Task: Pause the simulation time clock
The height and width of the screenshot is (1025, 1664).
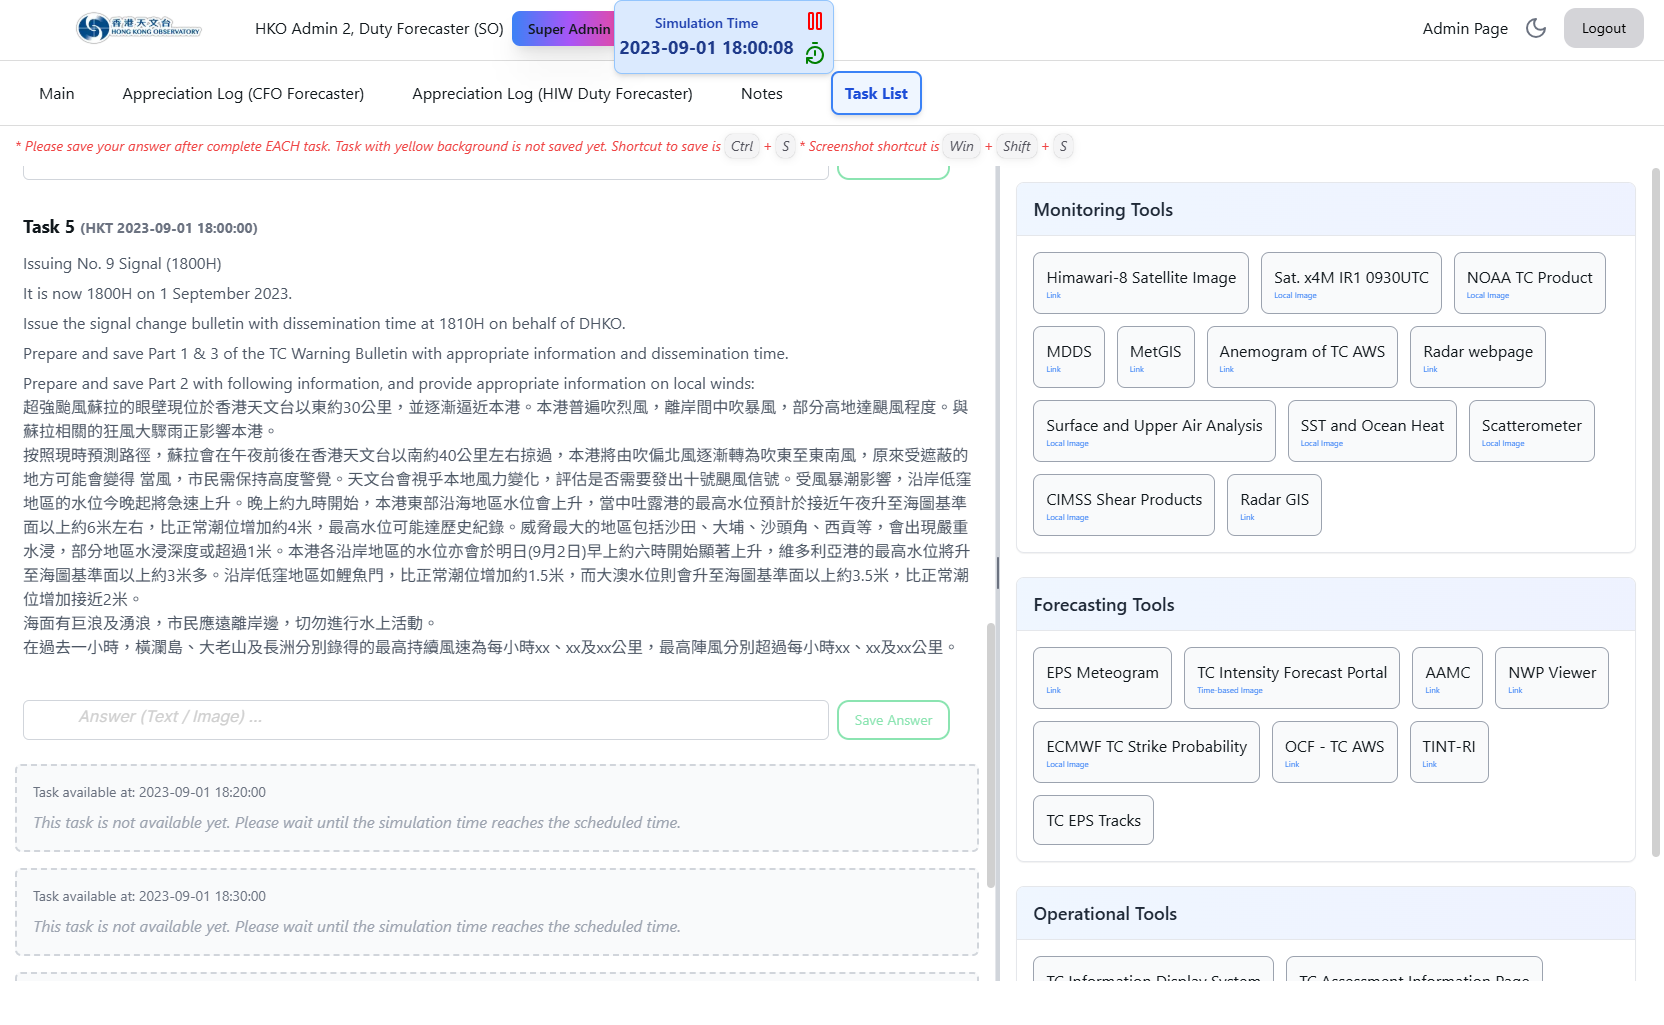Action: [814, 21]
